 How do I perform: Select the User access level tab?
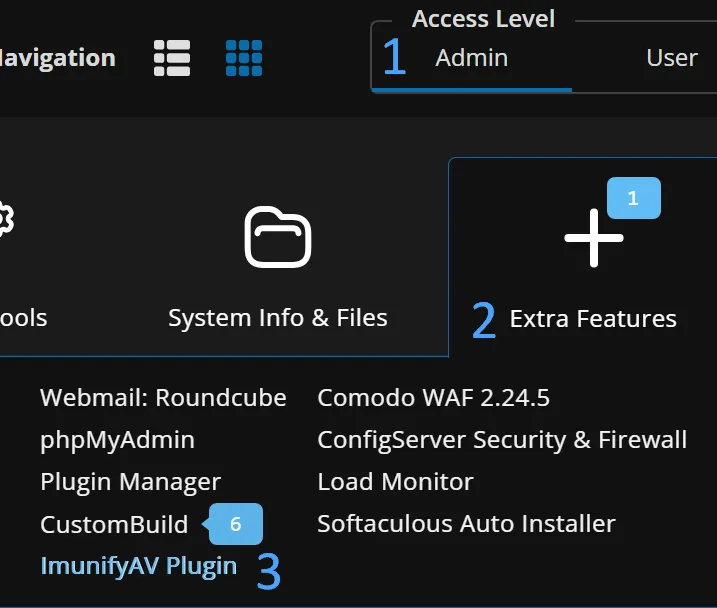(672, 58)
